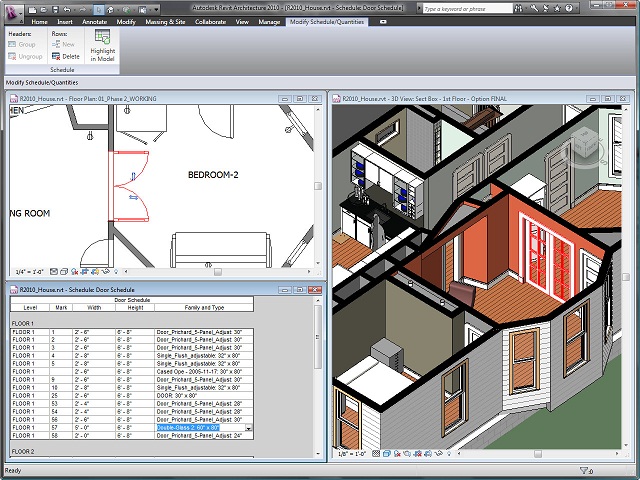Viewport: 640px width, 480px height.
Task: Open the Collaborate ribbon tab
Action: pos(211,22)
